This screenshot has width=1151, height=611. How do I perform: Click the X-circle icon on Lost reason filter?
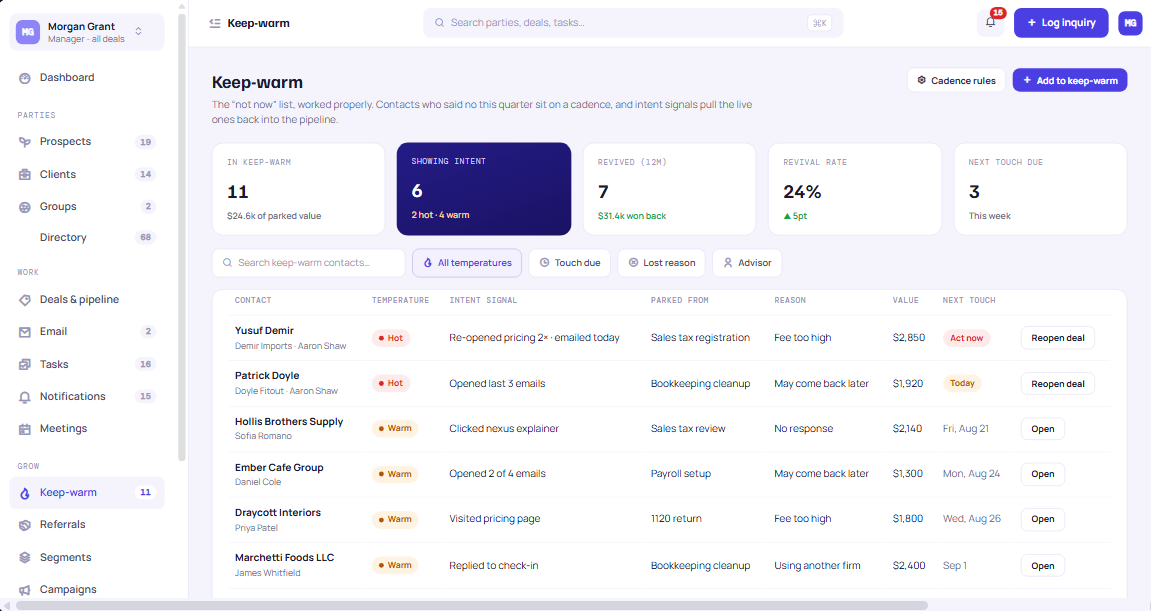(633, 263)
